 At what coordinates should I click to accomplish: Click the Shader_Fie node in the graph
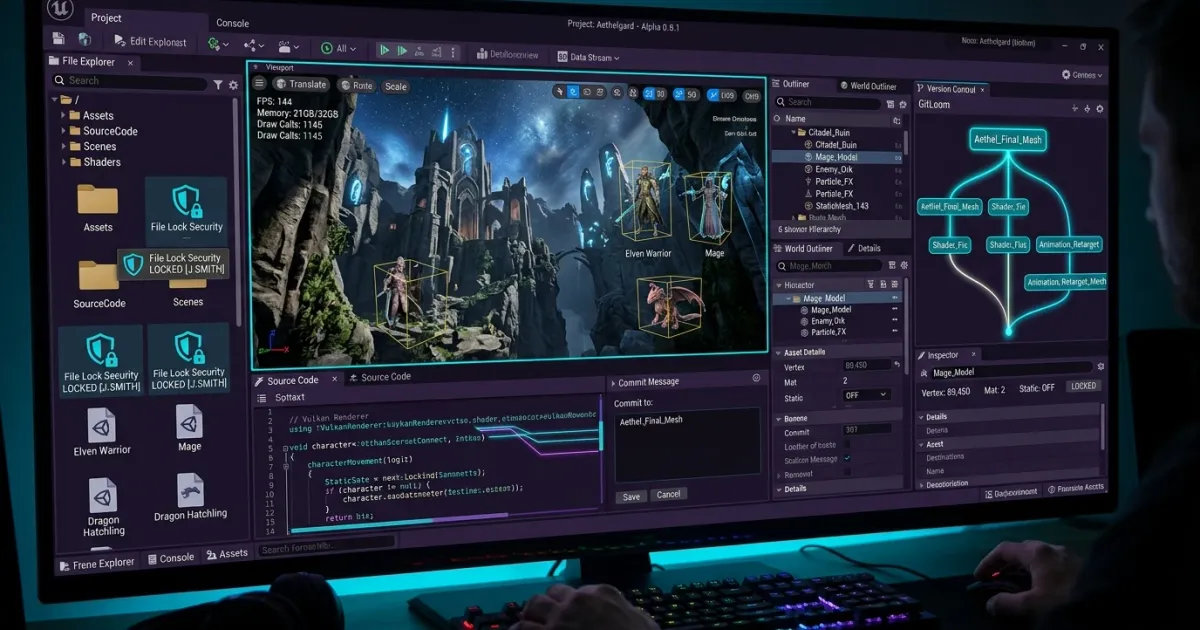(x=1008, y=207)
